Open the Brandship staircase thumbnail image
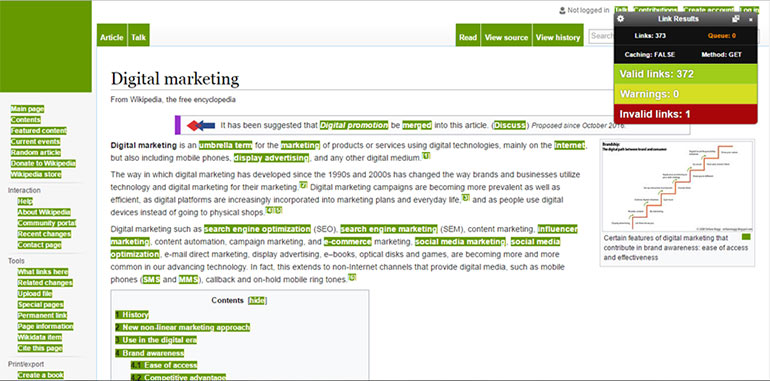The height and width of the screenshot is (381, 770). pyautogui.click(x=677, y=187)
